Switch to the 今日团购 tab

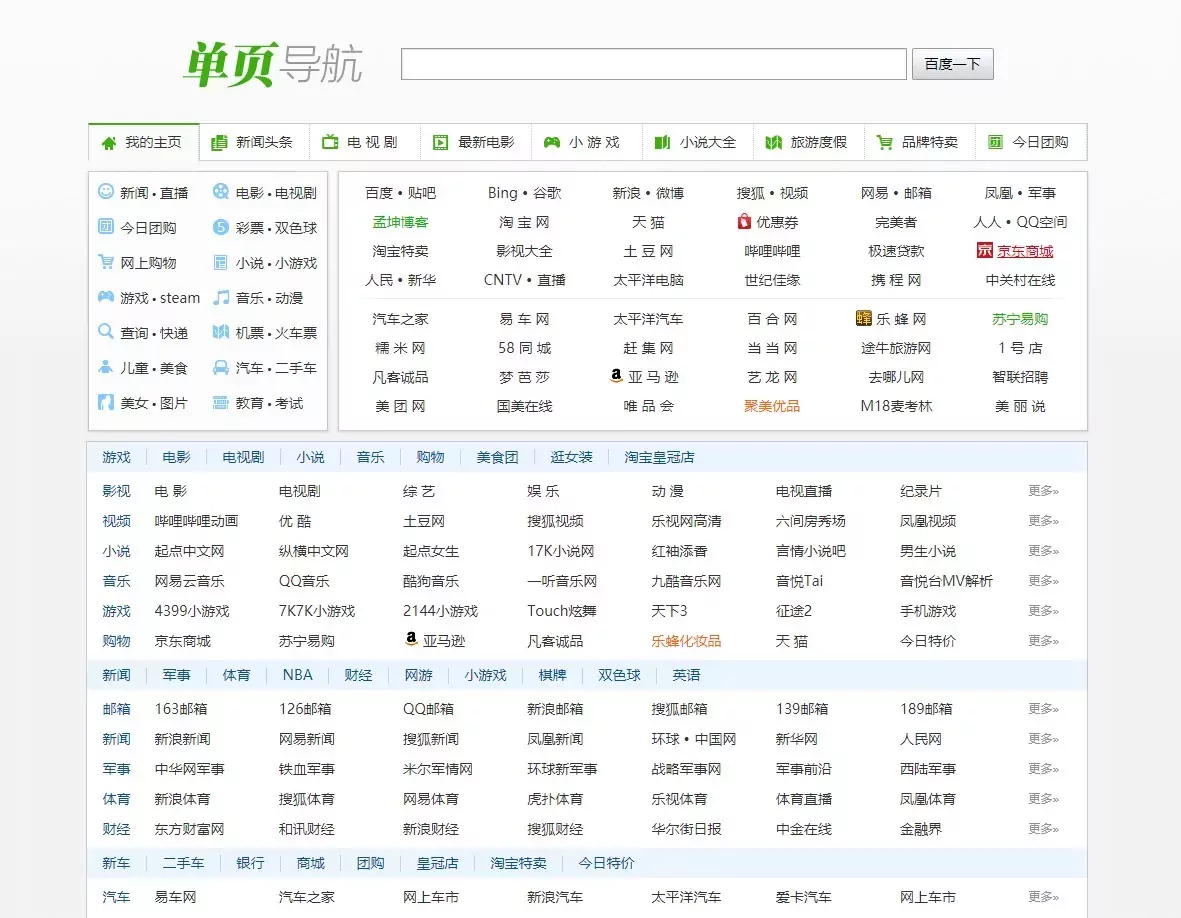1030,142
